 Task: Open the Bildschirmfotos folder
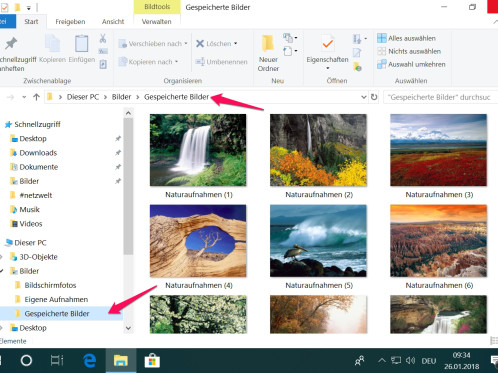tap(50, 285)
